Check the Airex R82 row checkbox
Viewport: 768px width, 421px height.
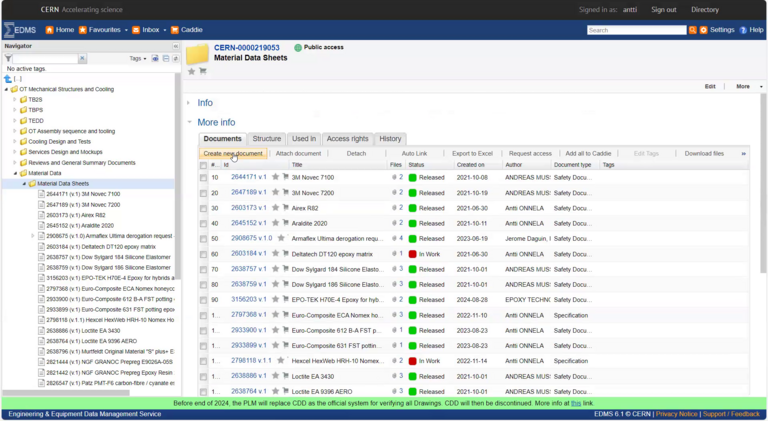click(x=203, y=208)
